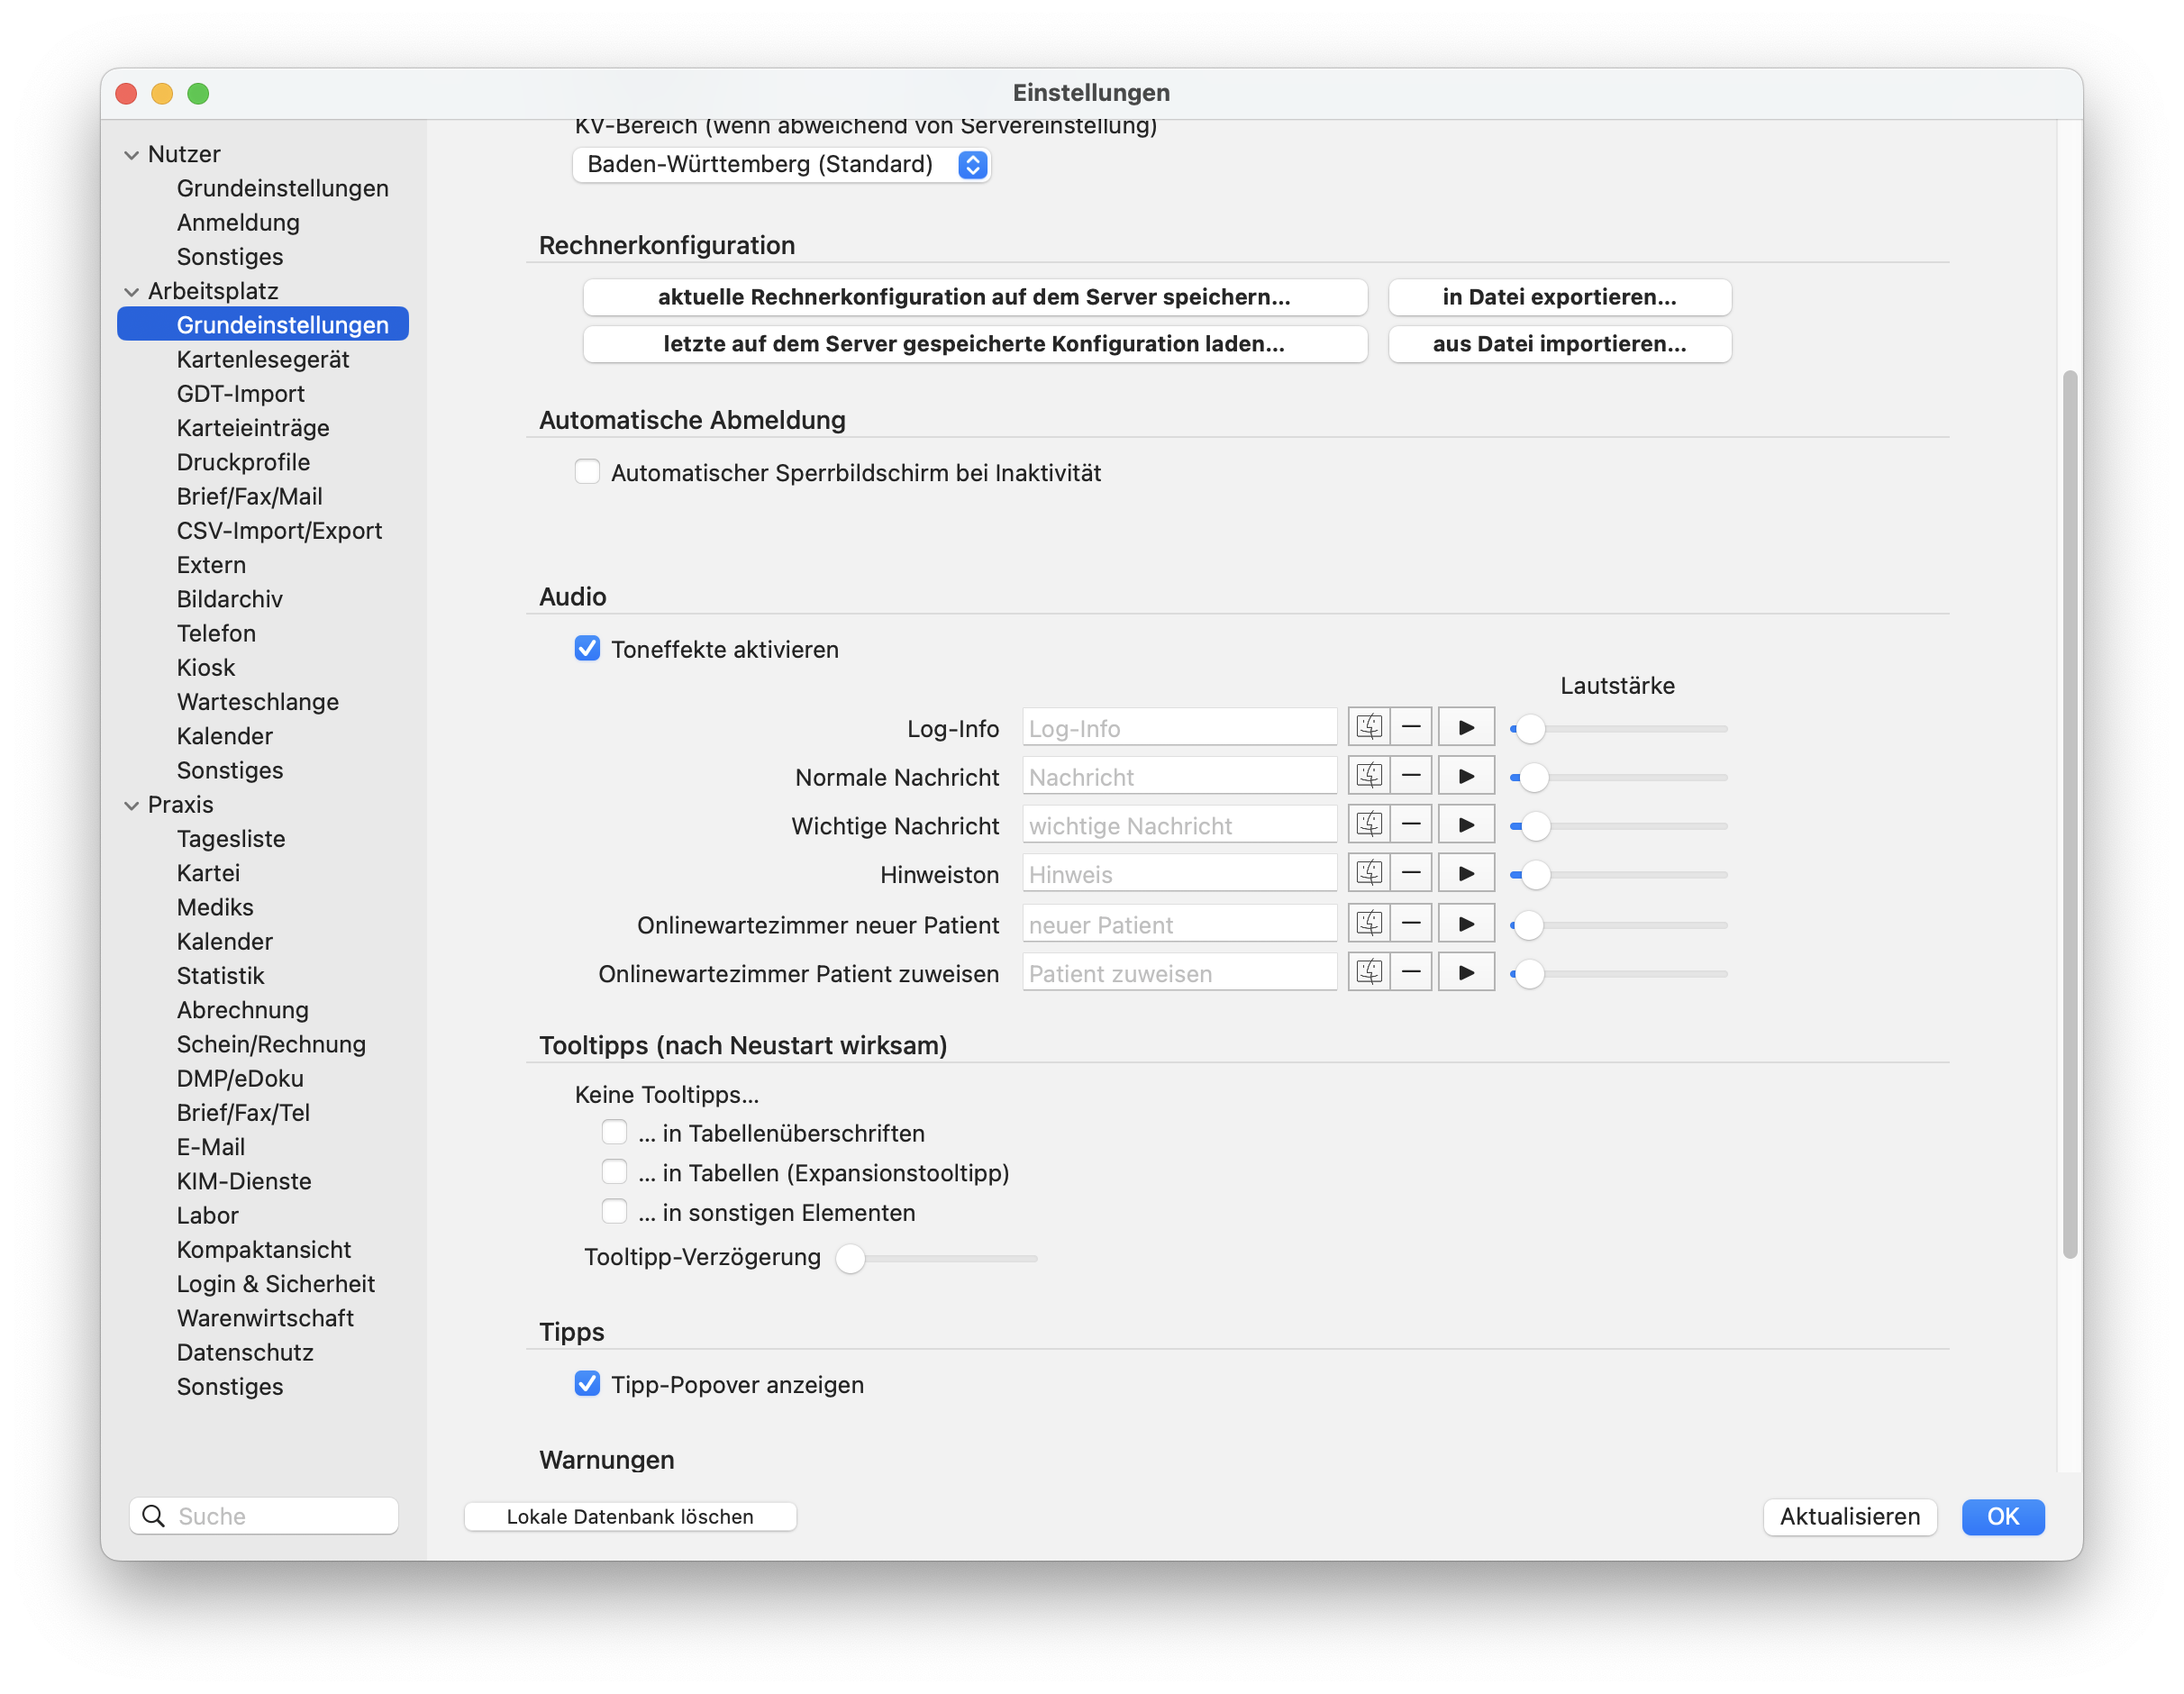Image resolution: width=2184 pixels, height=1694 pixels.
Task: Play the Normale Nachricht sound
Action: (1466, 776)
